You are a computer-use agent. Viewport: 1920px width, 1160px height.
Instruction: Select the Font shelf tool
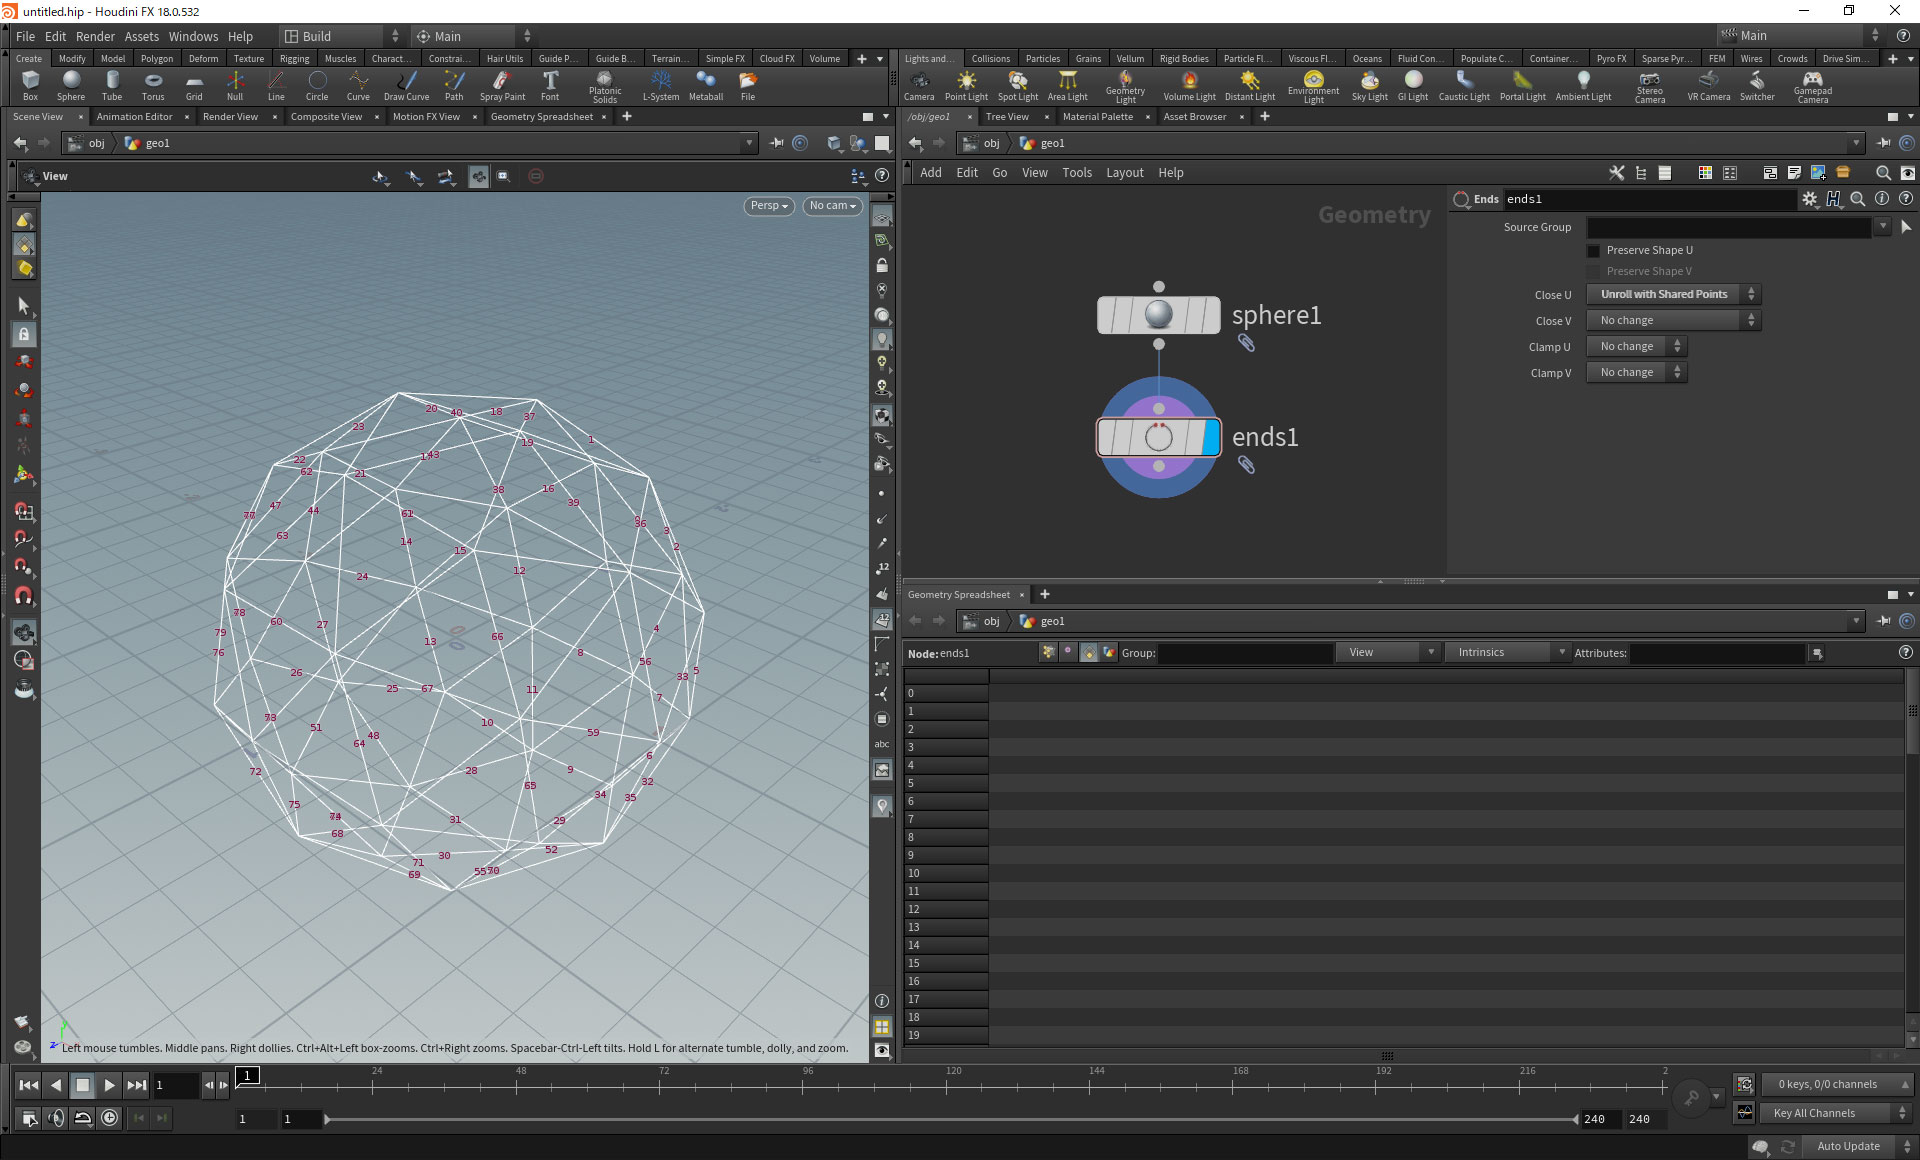pos(550,85)
